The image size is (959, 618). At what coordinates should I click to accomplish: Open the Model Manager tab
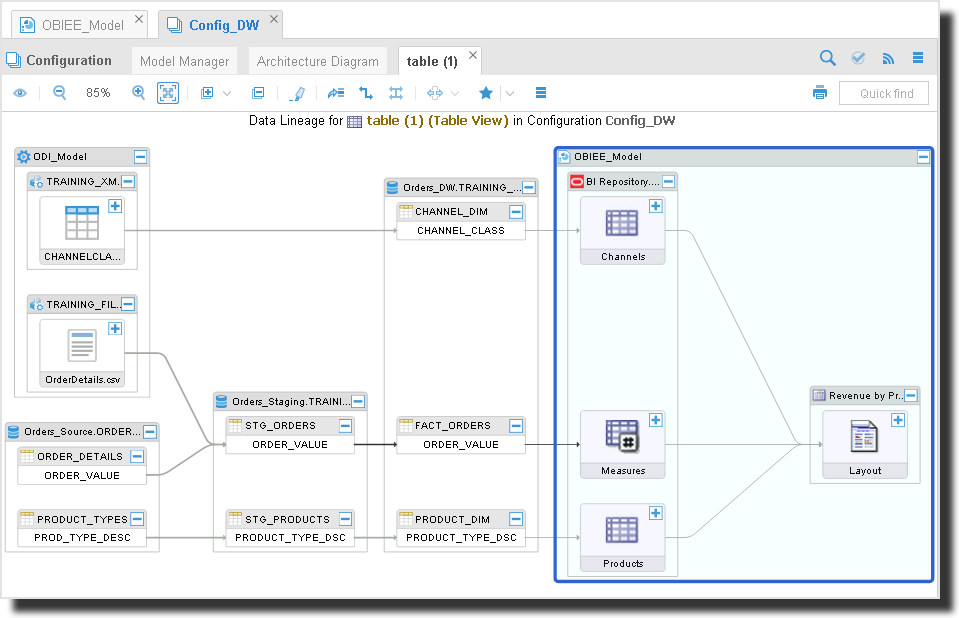pyautogui.click(x=184, y=61)
